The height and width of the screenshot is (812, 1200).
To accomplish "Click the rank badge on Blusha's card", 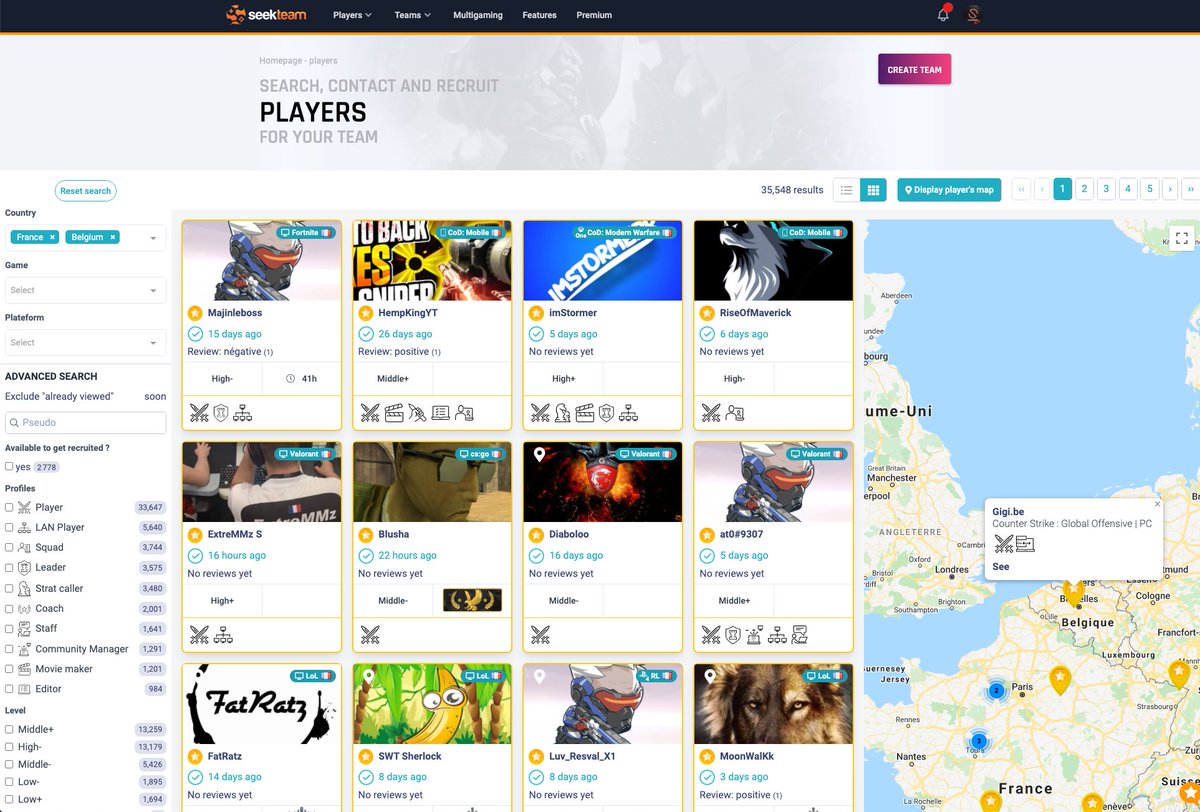I will coord(472,600).
